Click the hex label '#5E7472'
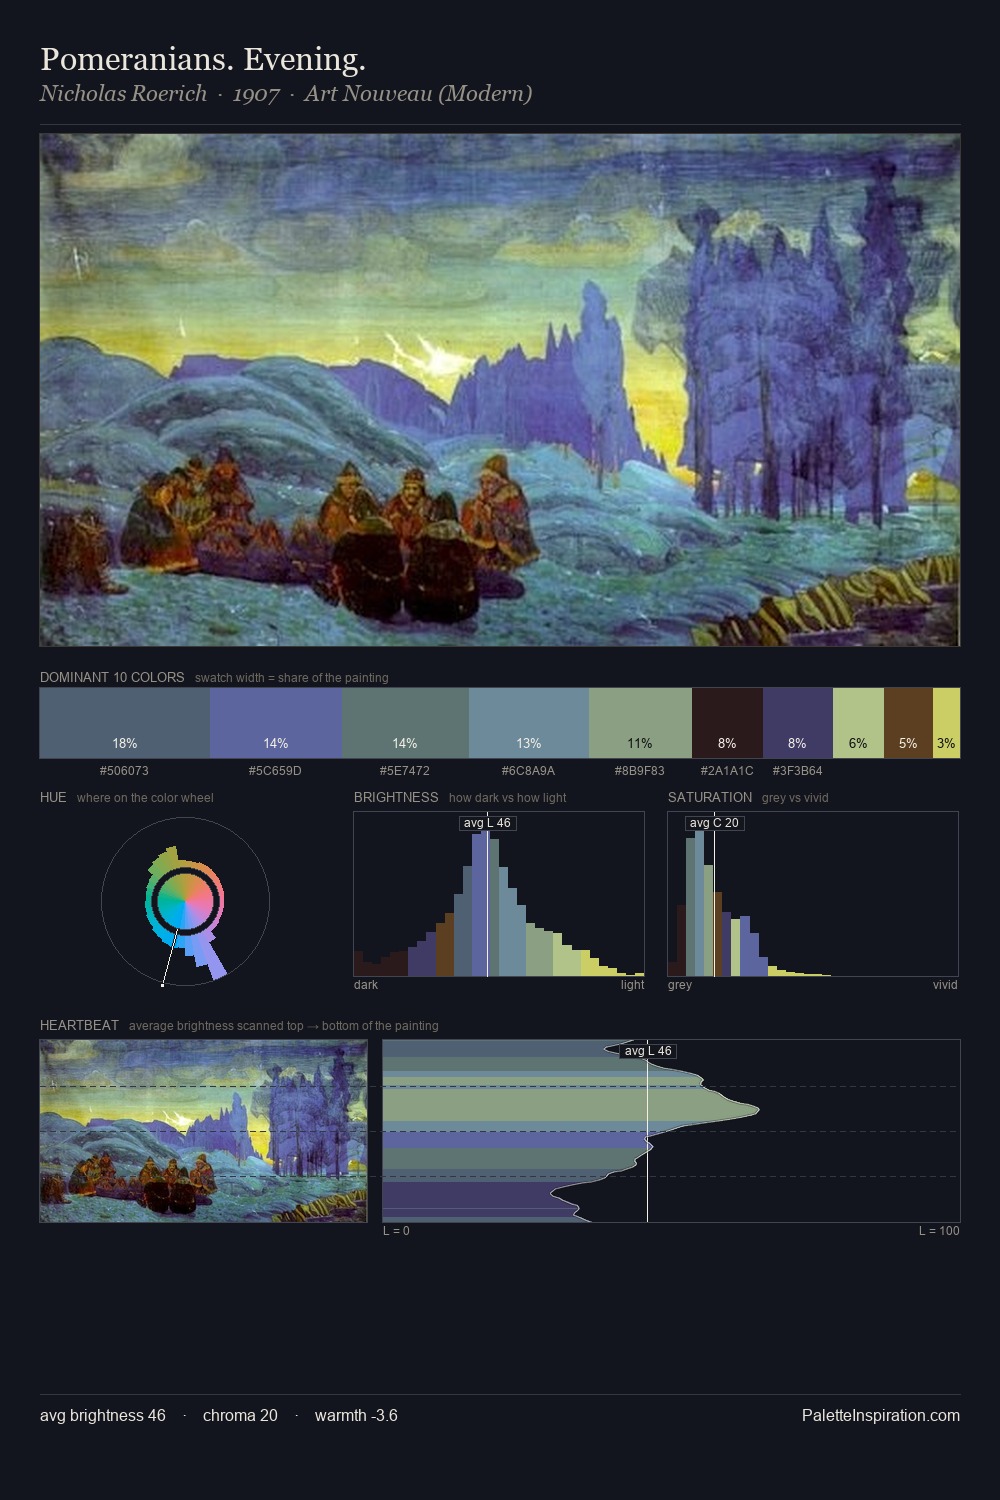 tap(405, 771)
